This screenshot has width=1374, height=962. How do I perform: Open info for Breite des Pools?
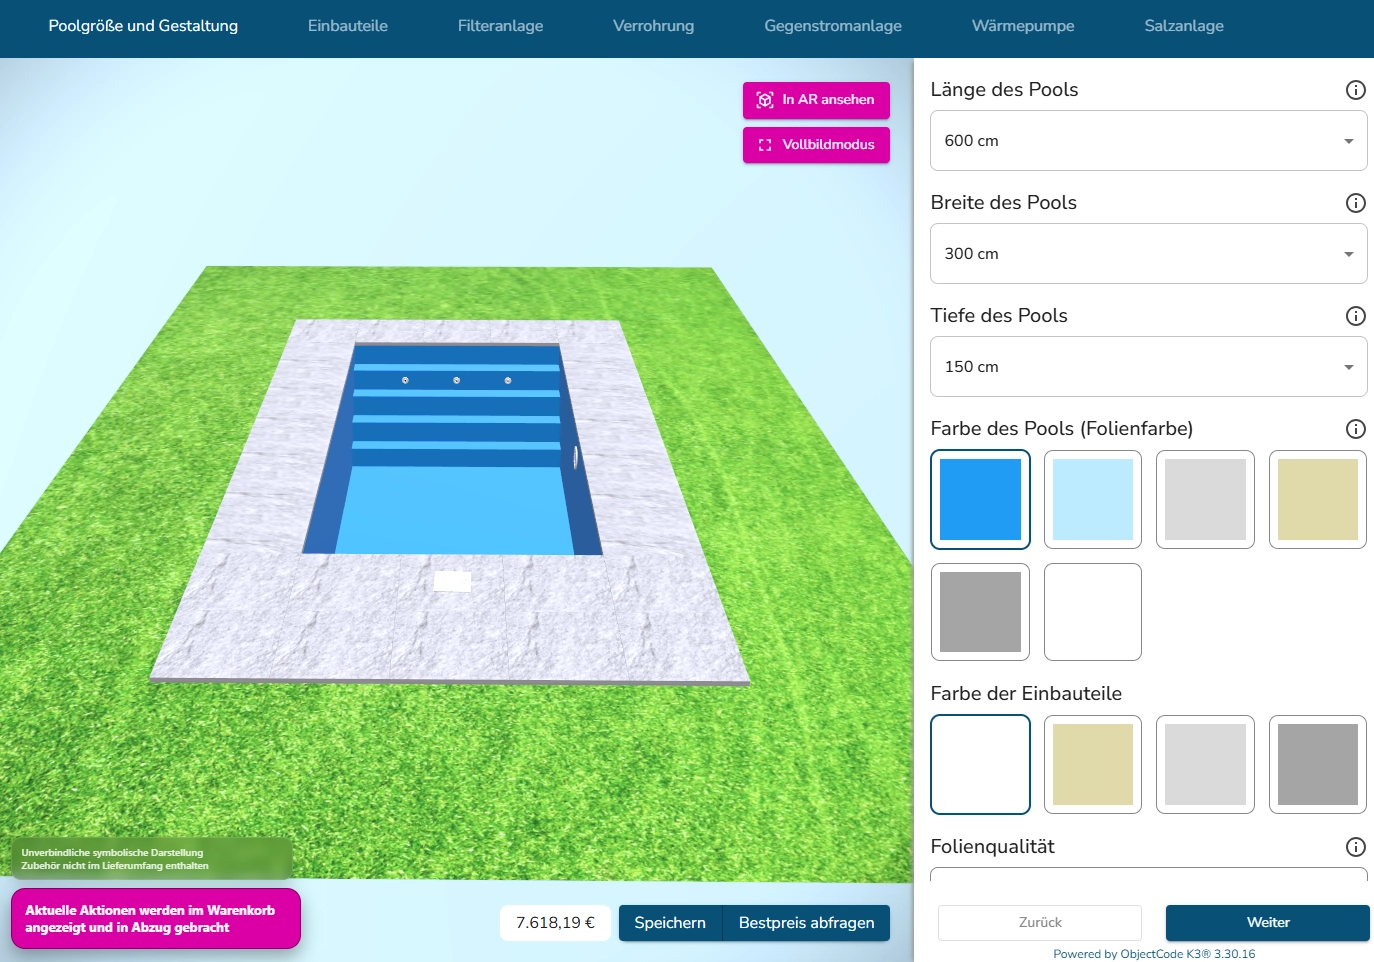tap(1355, 203)
